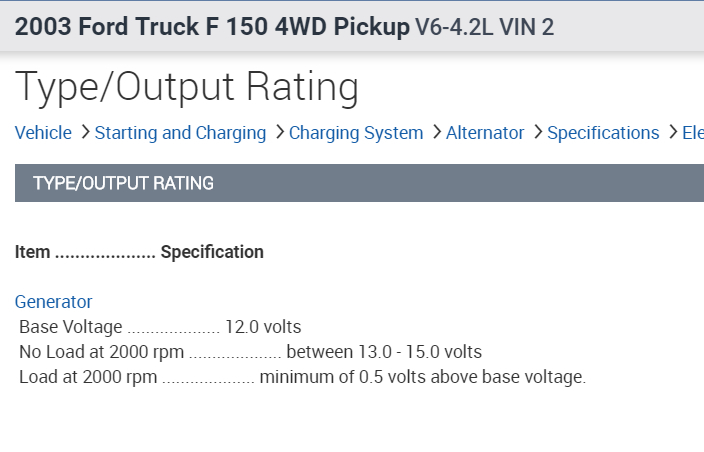Open the Starting and Charging breadcrumb
The height and width of the screenshot is (452, 704).
click(x=180, y=133)
